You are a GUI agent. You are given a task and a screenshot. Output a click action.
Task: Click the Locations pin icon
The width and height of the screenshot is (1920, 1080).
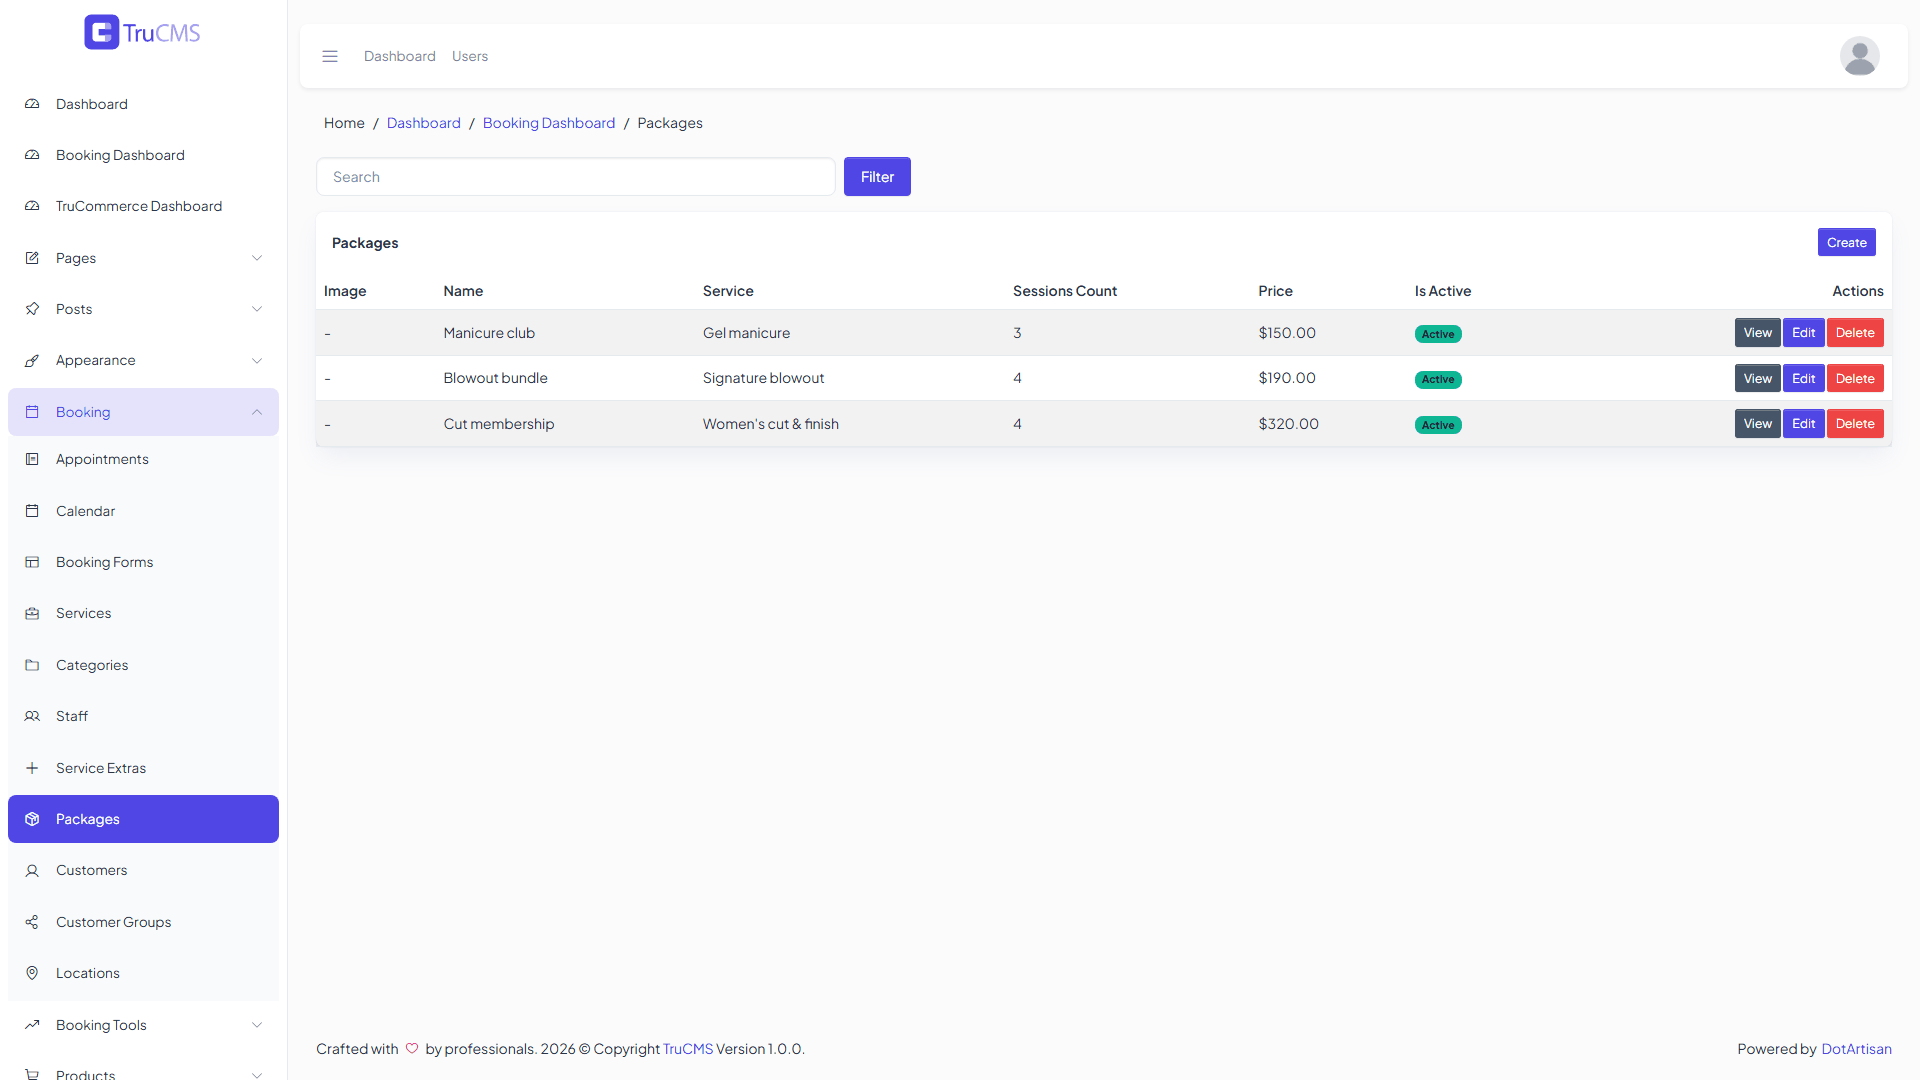tap(32, 973)
